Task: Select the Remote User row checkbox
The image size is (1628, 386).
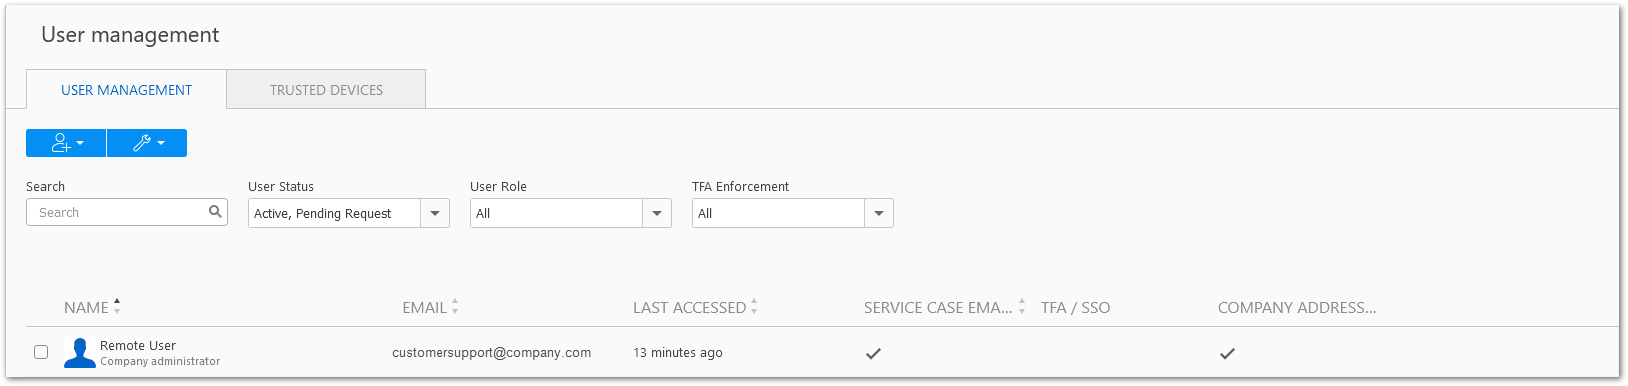Action: (41, 352)
